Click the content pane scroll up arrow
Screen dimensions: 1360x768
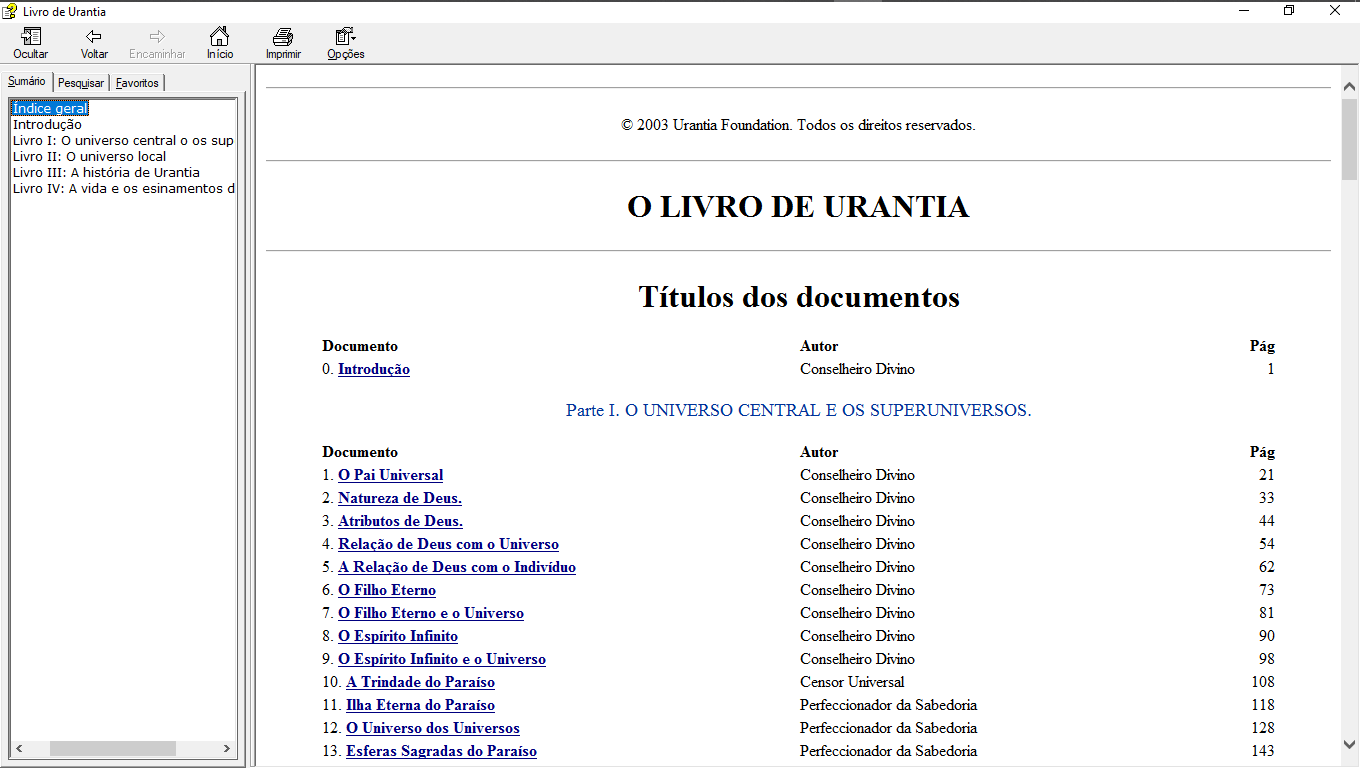[x=1350, y=86]
